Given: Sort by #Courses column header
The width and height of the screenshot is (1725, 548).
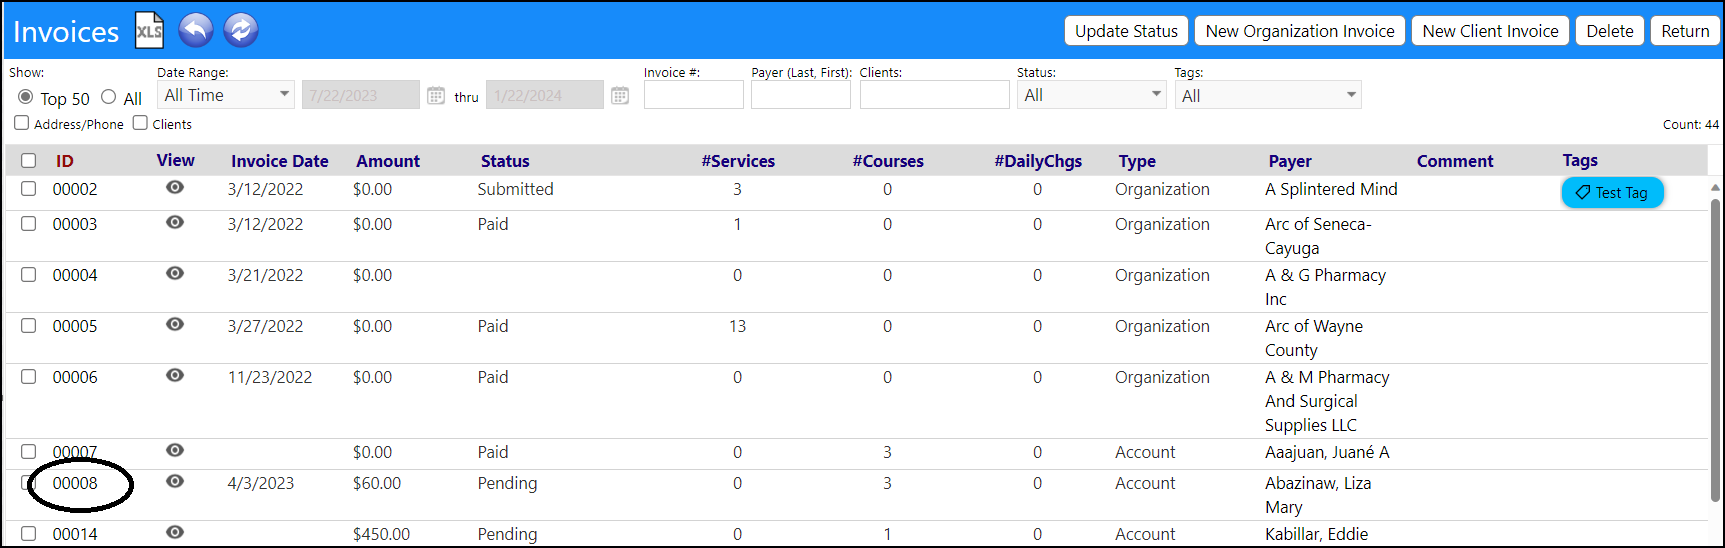Looking at the screenshot, I should coord(888,161).
